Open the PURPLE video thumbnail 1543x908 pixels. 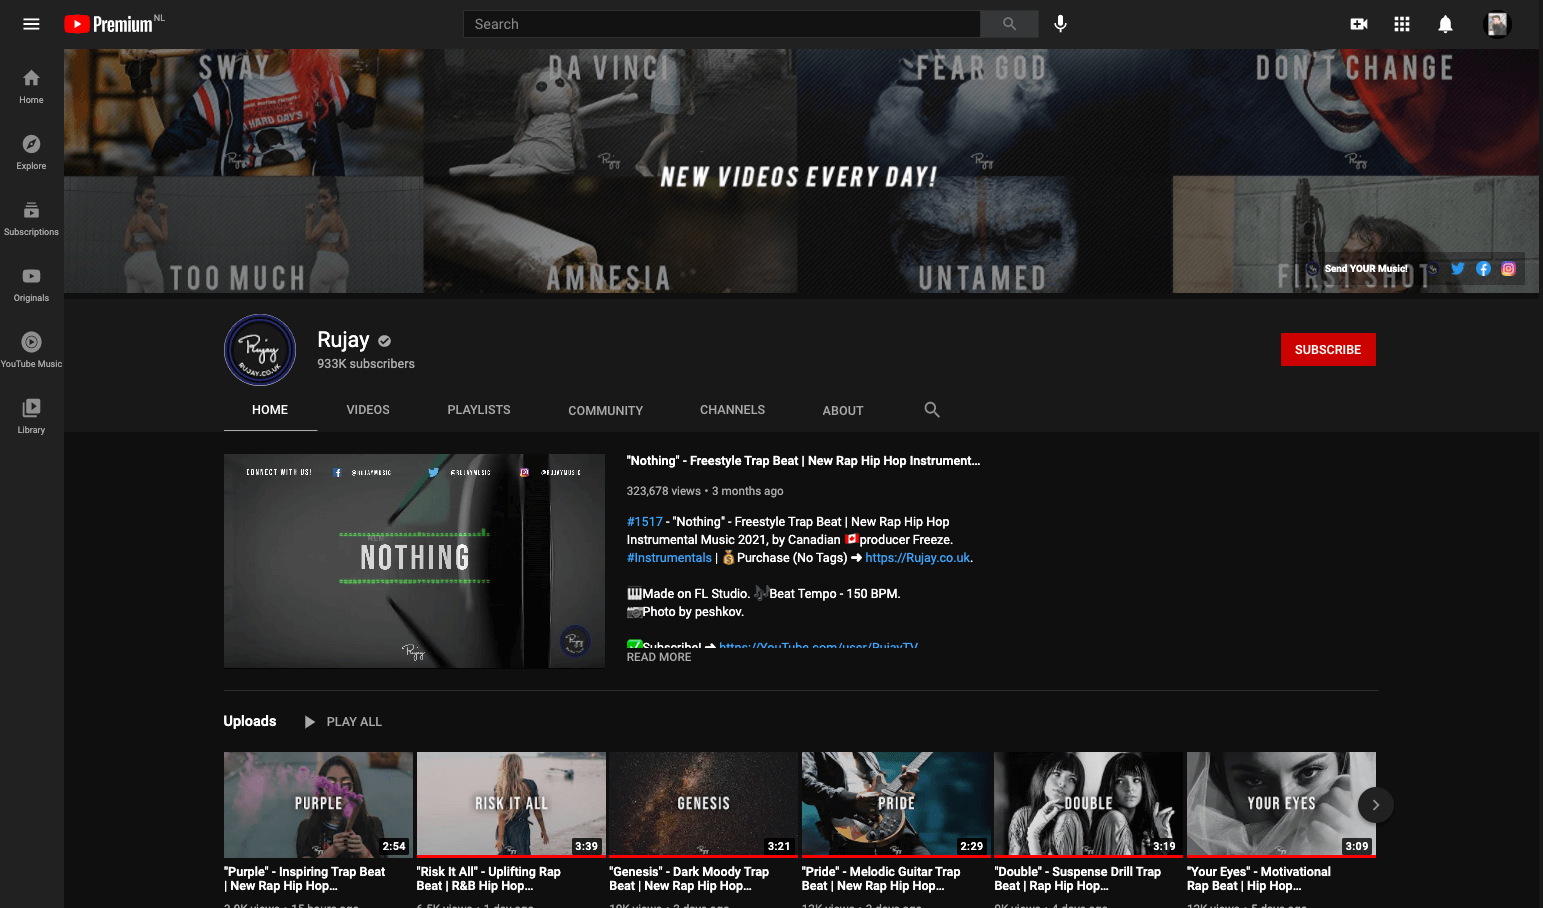[x=318, y=805]
